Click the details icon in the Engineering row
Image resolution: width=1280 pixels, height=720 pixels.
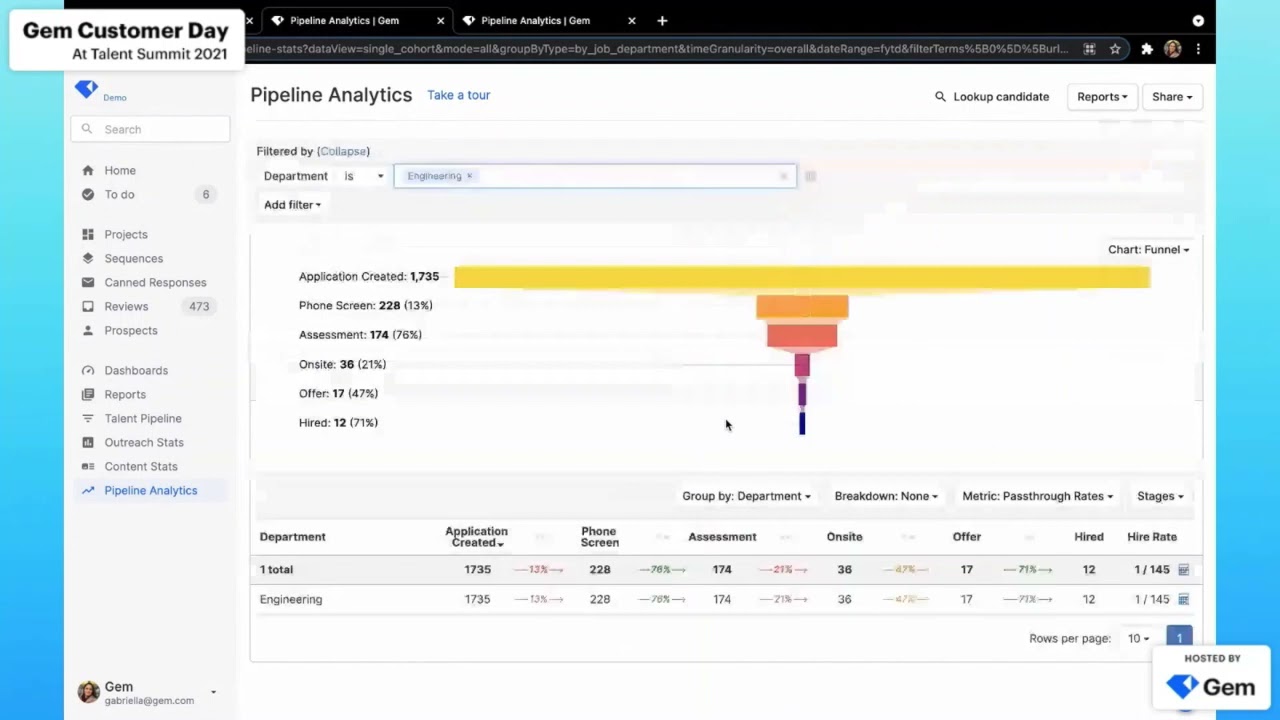coord(1183,599)
